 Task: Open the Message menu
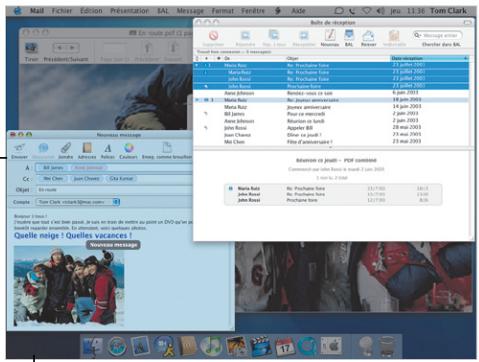(x=190, y=11)
